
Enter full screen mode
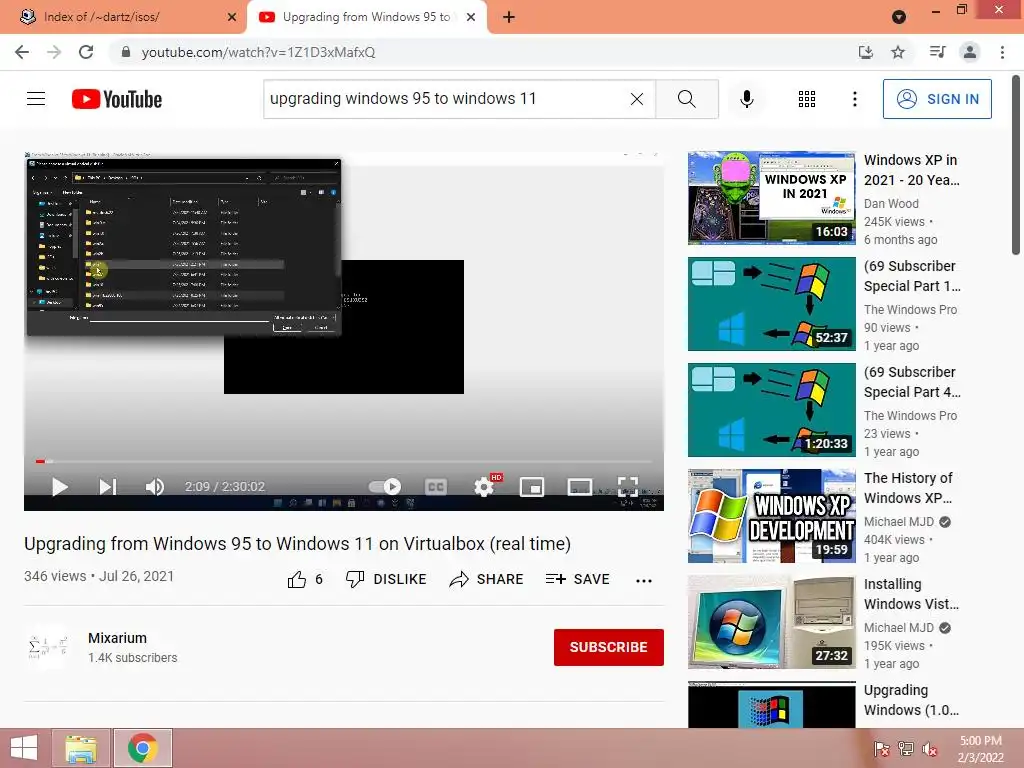pyautogui.click(x=628, y=487)
